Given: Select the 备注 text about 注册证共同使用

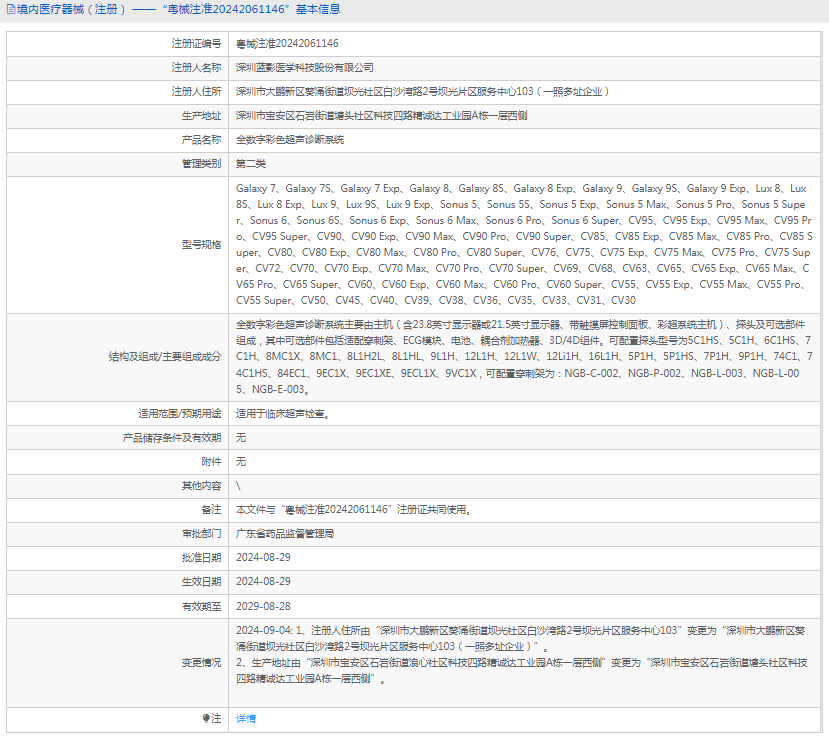Looking at the screenshot, I should point(354,510).
